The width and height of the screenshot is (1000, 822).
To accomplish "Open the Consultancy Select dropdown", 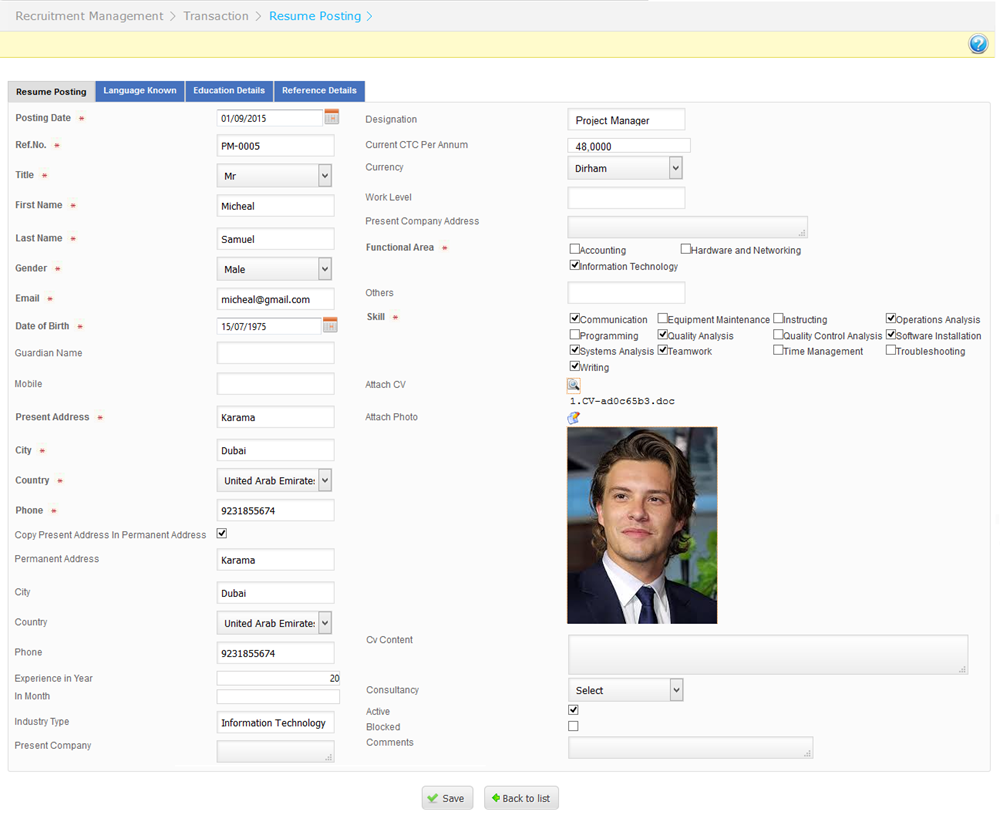I will [625, 689].
